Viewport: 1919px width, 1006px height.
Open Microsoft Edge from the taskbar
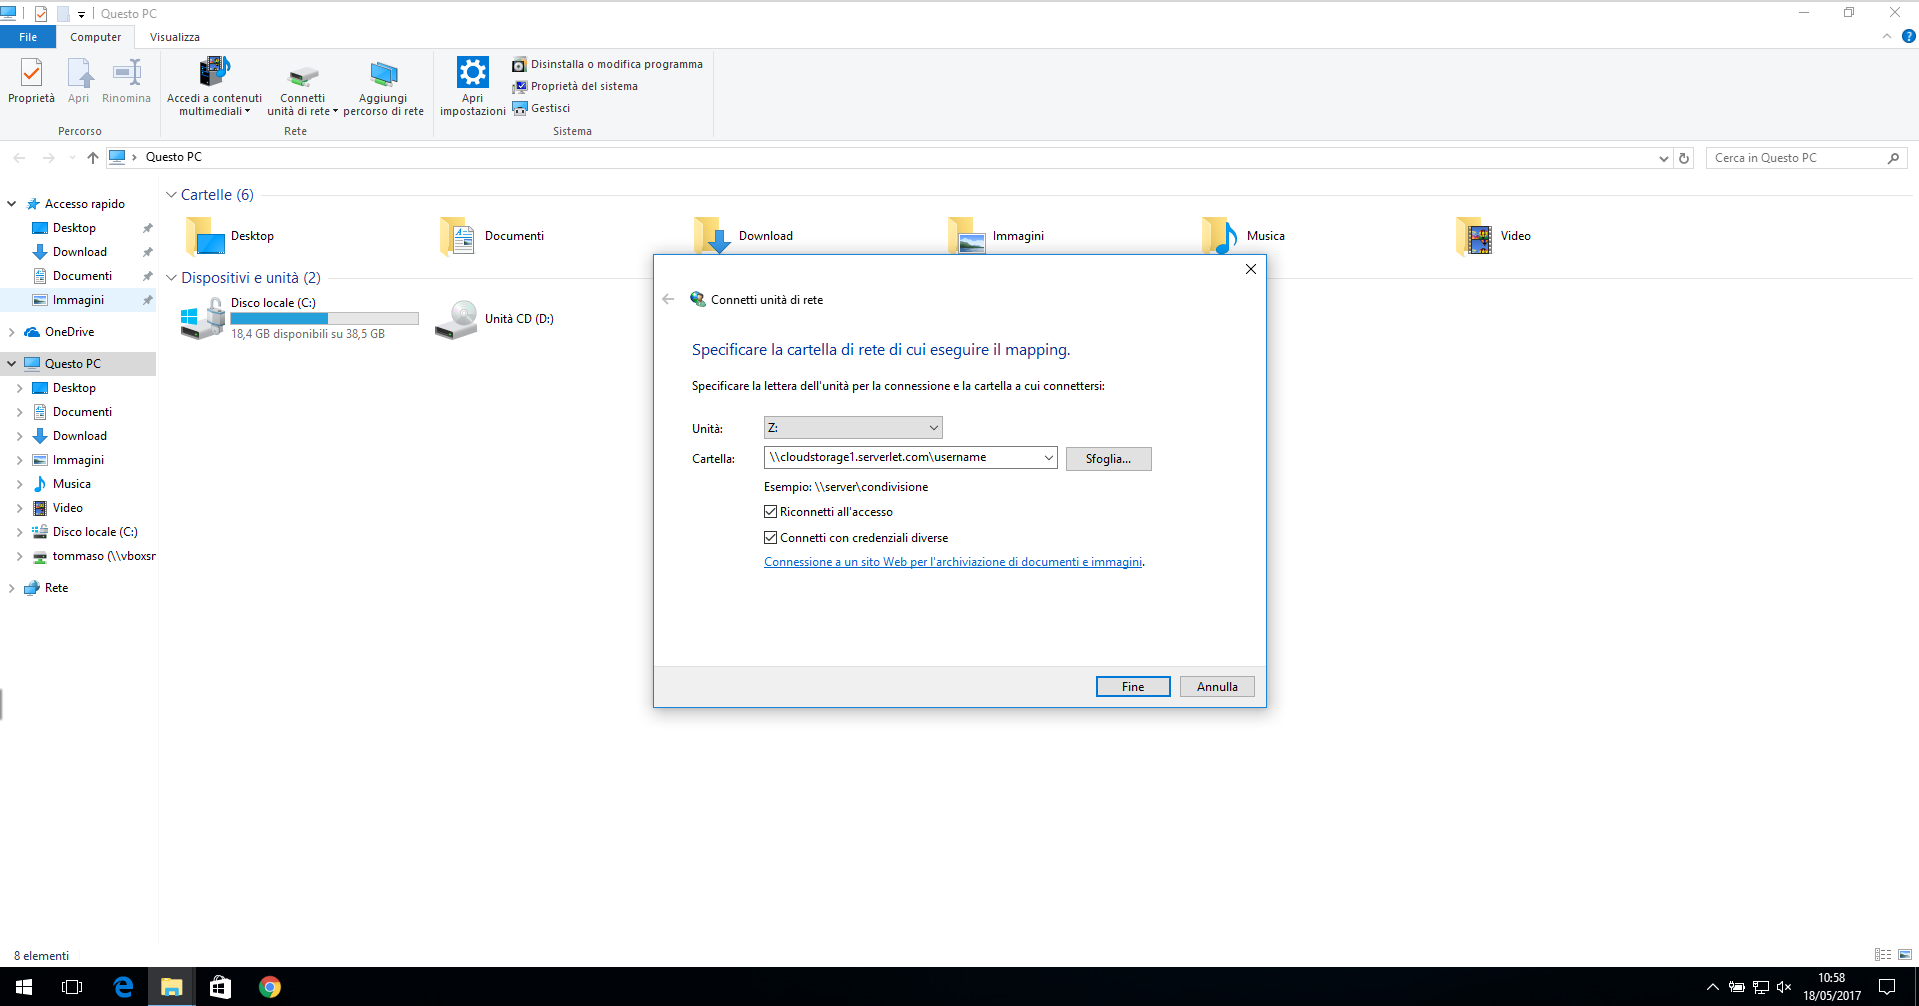pyautogui.click(x=123, y=987)
